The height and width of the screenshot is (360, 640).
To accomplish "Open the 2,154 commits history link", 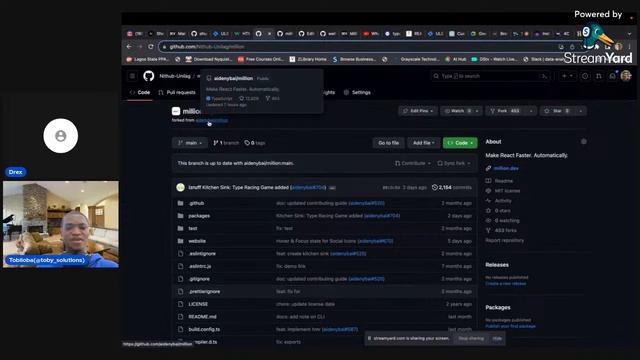I will click(x=452, y=187).
